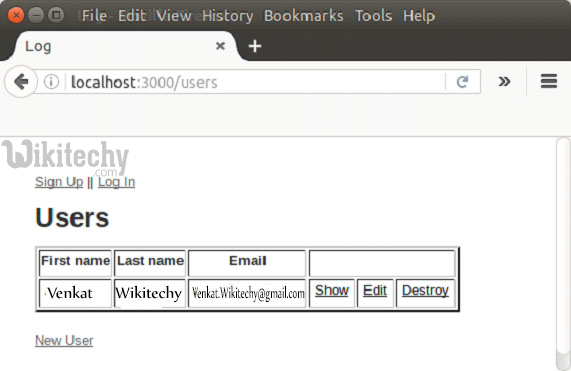The width and height of the screenshot is (571, 371).
Task: Open the File menu
Action: coord(94,16)
